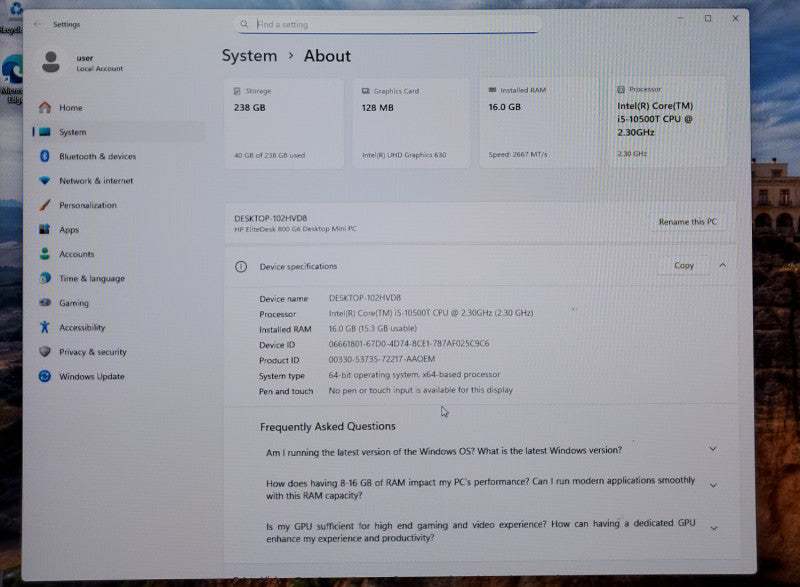
Task: Click the Processor i5-10500T value text
Action: (431, 313)
